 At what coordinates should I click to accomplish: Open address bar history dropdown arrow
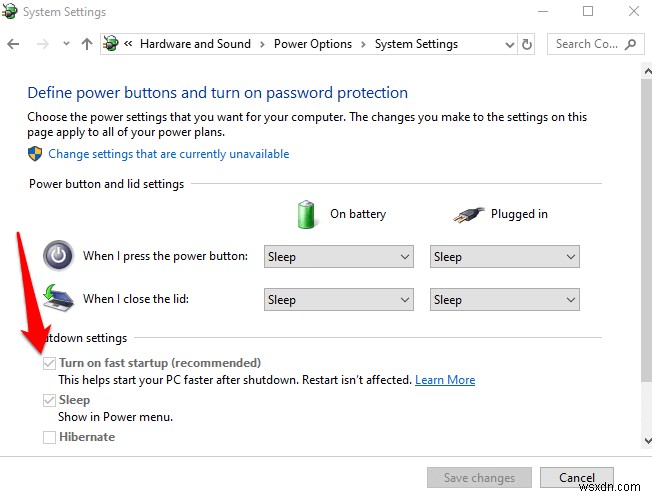pyautogui.click(x=506, y=44)
